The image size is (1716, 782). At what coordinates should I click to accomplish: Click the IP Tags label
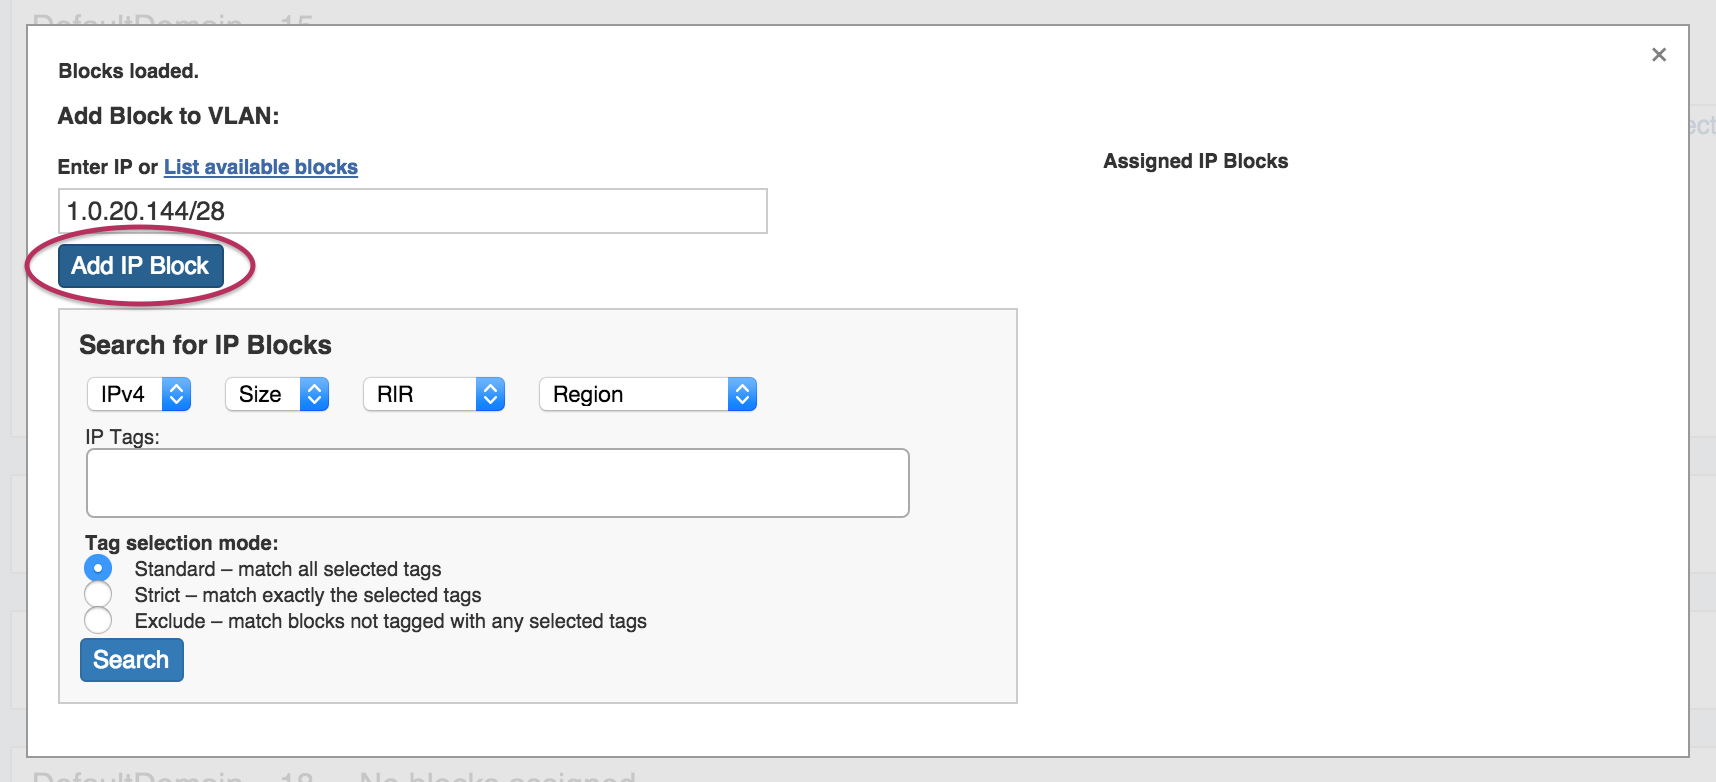122,437
